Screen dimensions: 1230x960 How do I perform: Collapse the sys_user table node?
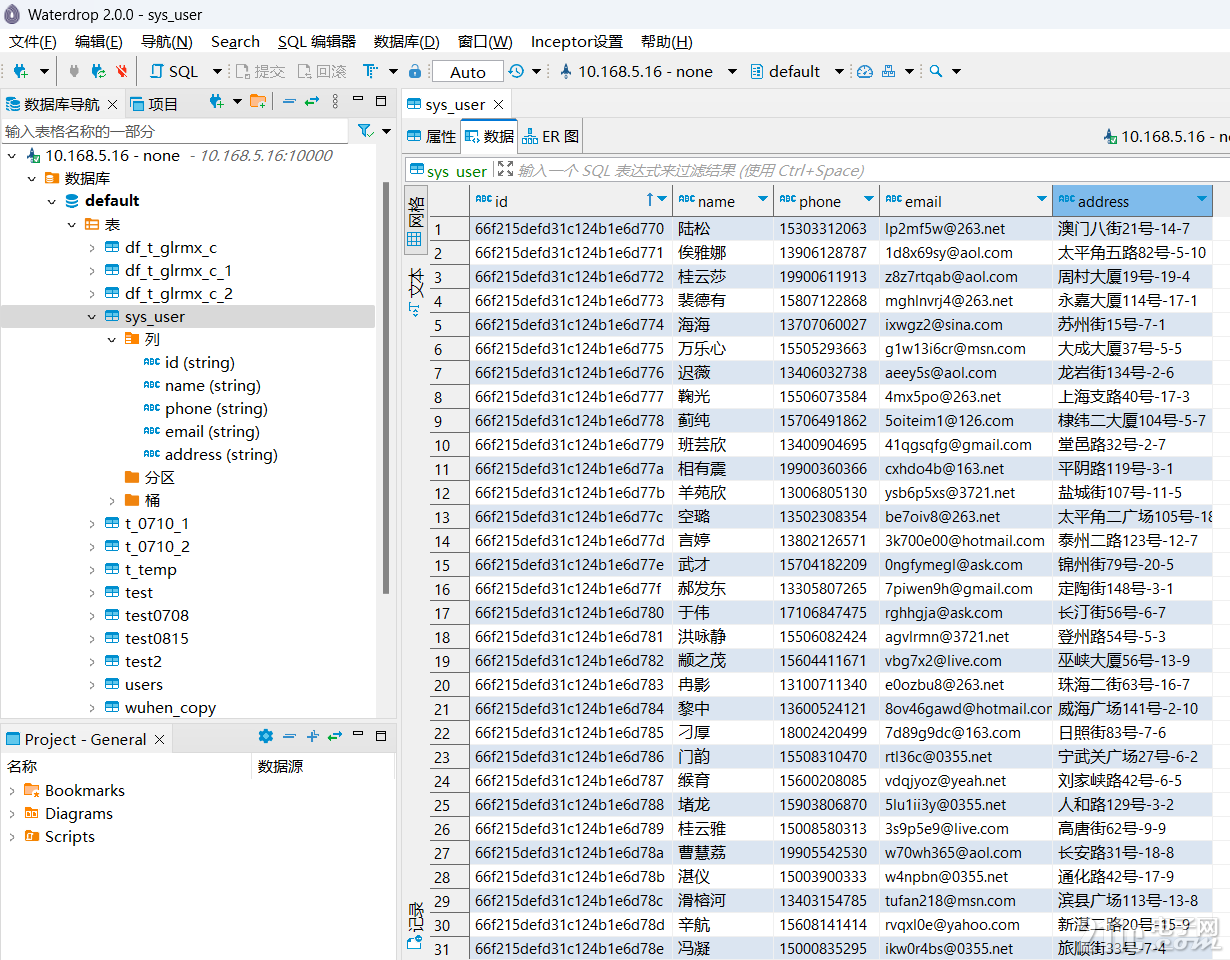click(92, 316)
